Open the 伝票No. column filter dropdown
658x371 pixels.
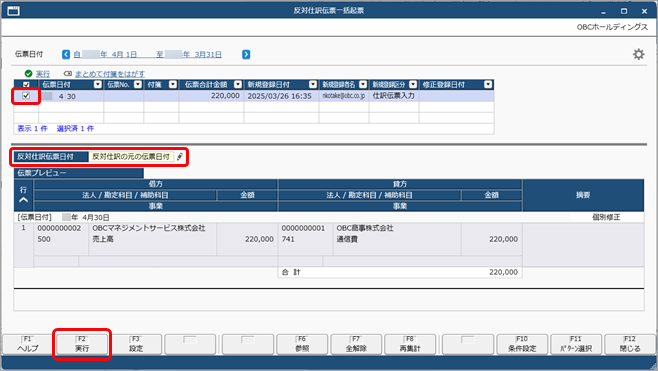click(x=138, y=84)
